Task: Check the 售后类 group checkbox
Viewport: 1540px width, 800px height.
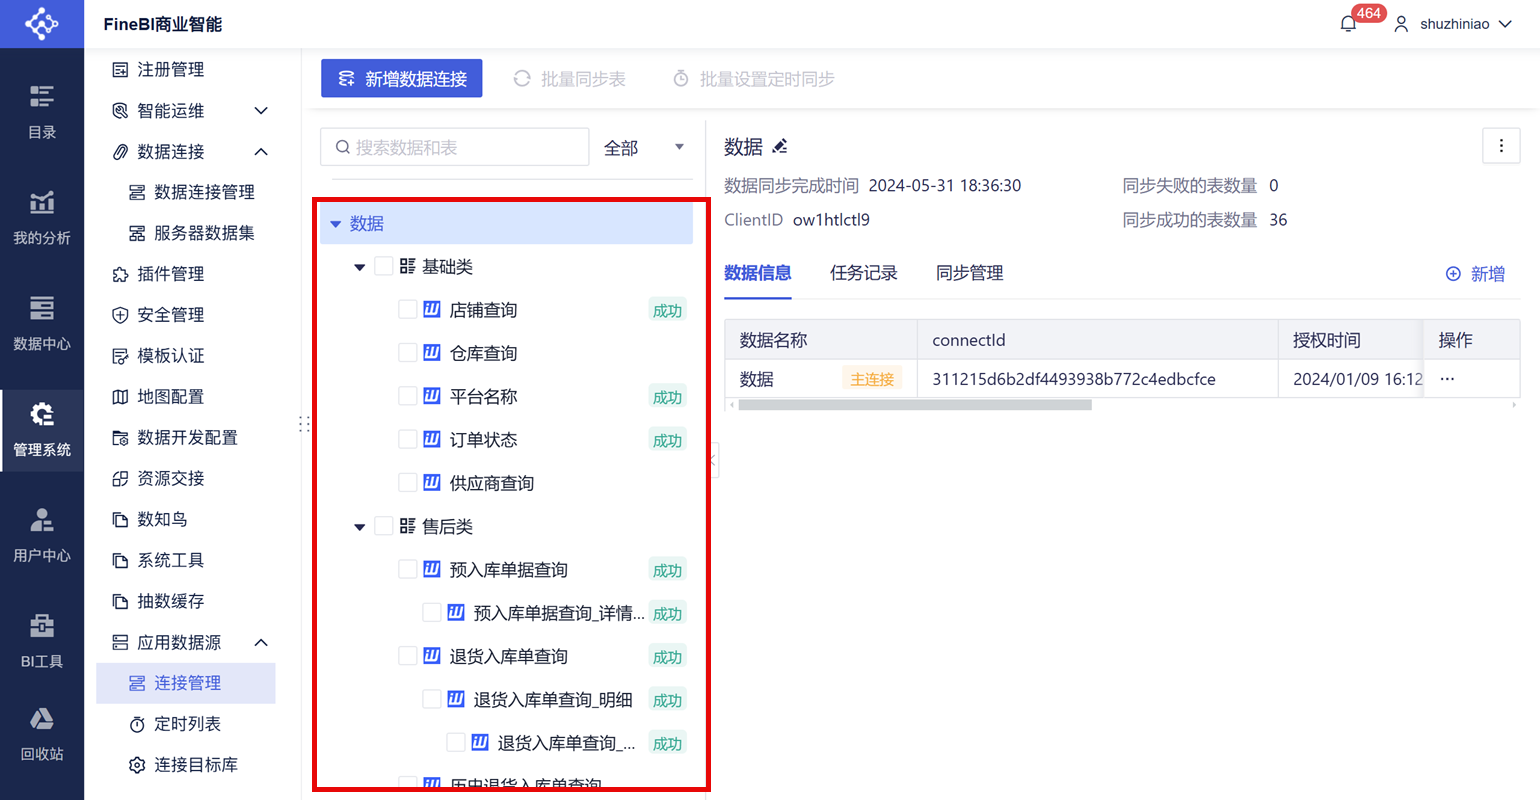Action: point(383,526)
